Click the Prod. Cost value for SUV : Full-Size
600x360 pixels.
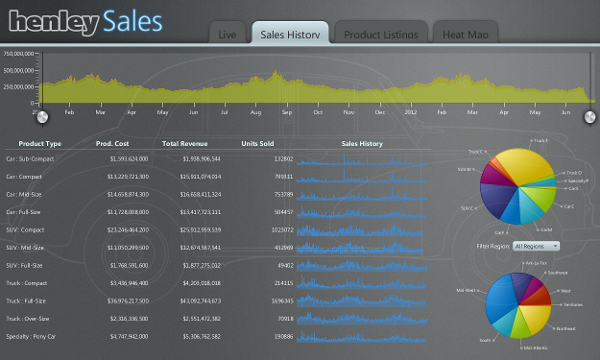click(x=129, y=266)
